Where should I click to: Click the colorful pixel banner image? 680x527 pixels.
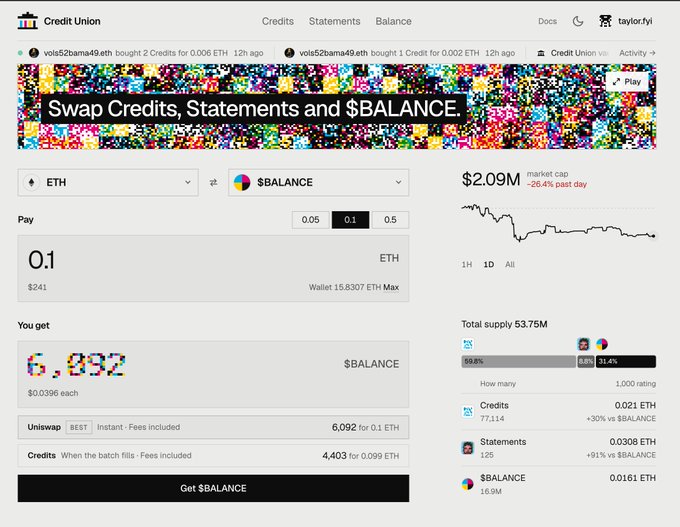(x=337, y=107)
